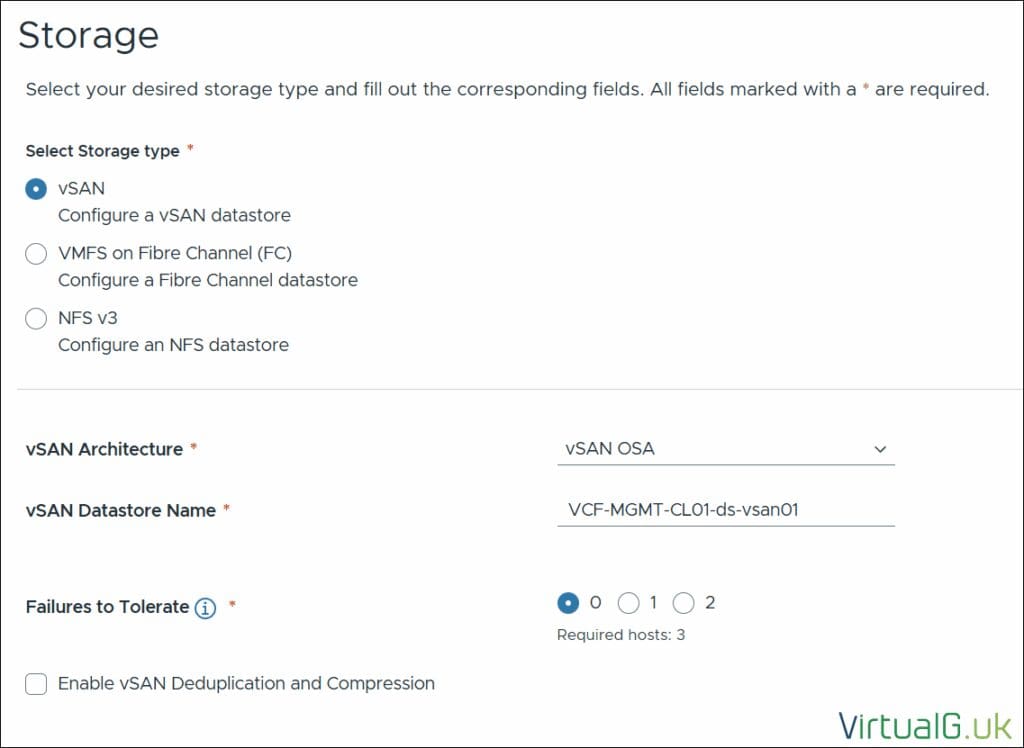Set Failures to Tolerate to 2
Image resolution: width=1024 pixels, height=748 pixels.
(684, 603)
